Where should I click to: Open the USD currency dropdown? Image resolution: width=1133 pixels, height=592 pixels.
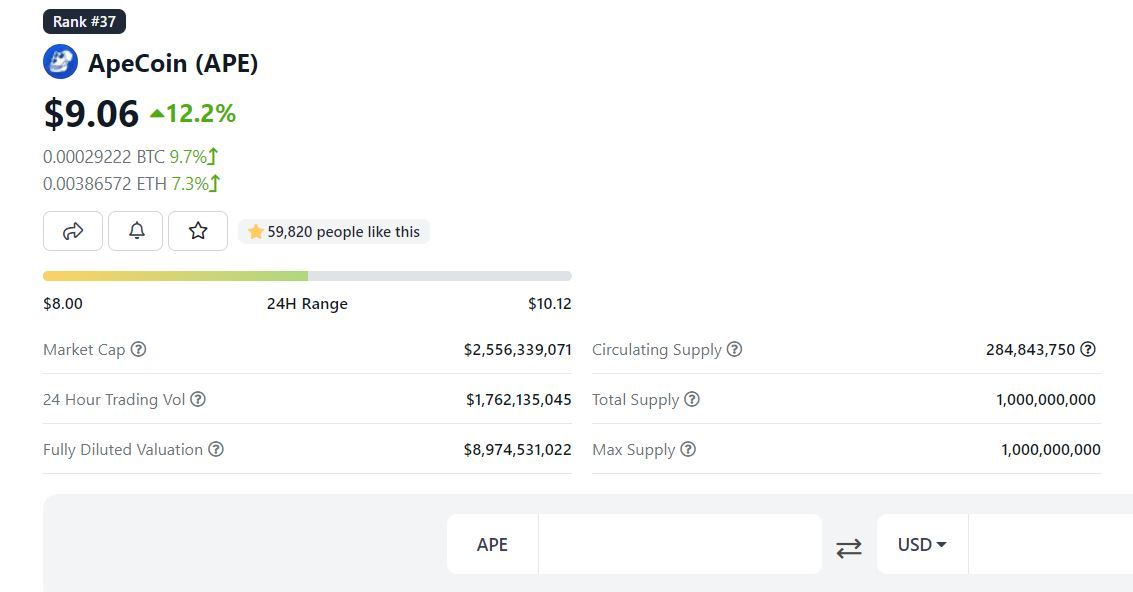[x=922, y=545]
